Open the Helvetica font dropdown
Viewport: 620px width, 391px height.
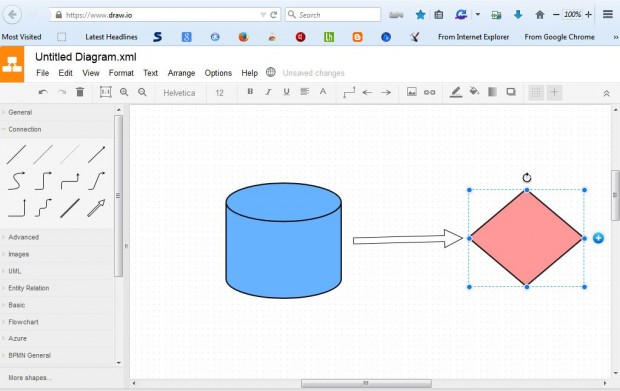(x=179, y=93)
